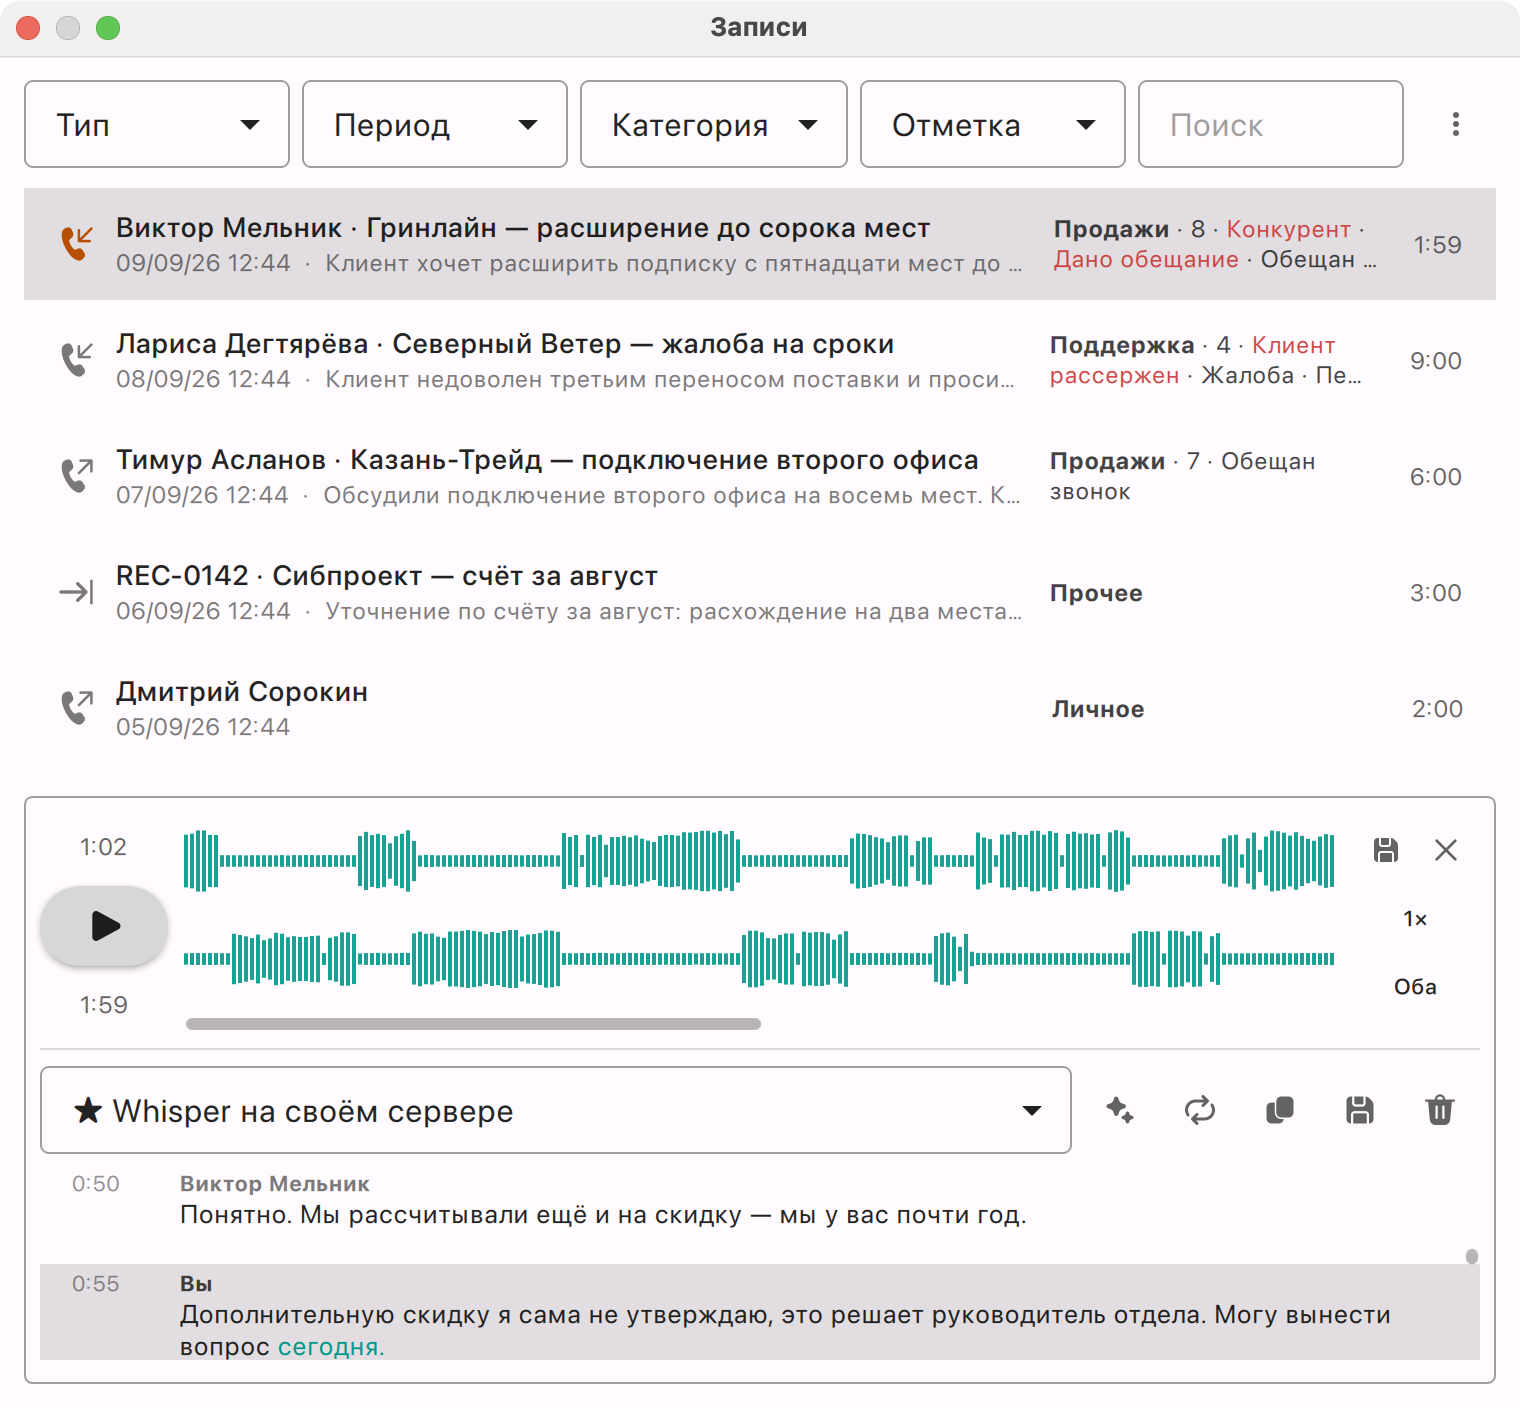Select the Тимур Асланов Казань-Трейд record
Viewport: 1520px width, 1408px height.
(760, 476)
